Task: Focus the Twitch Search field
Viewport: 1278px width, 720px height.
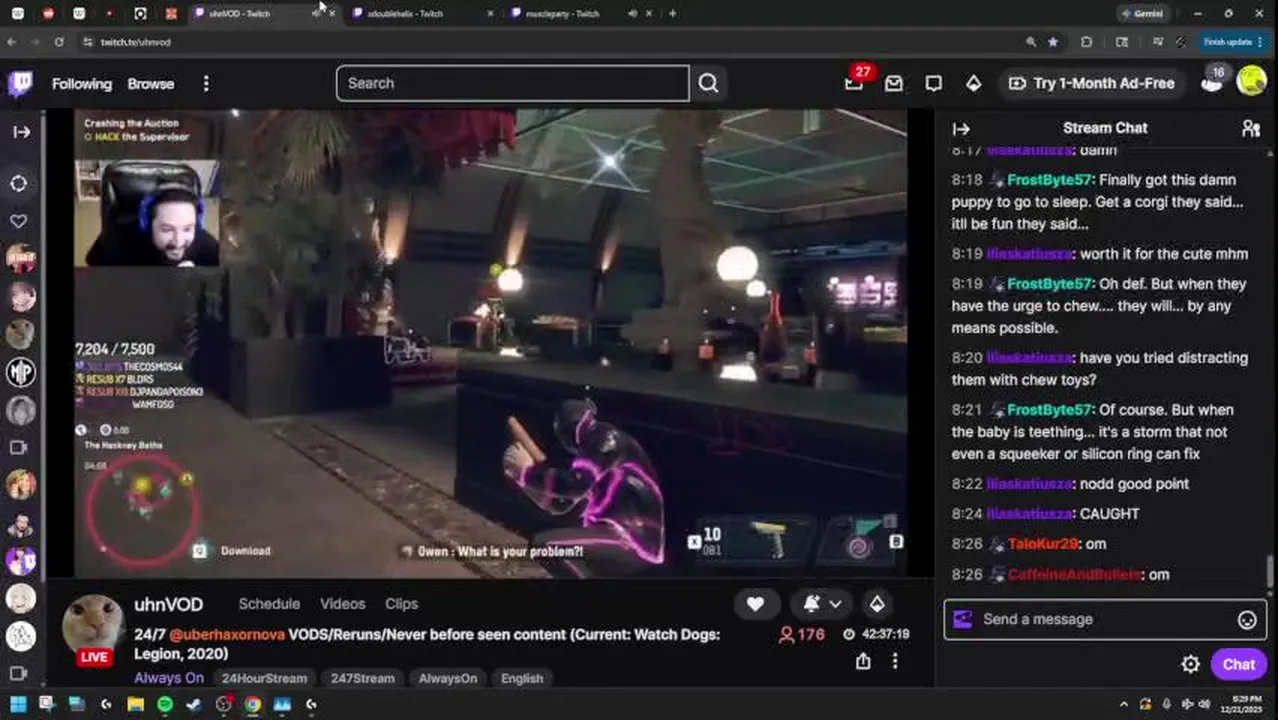Action: click(x=512, y=83)
